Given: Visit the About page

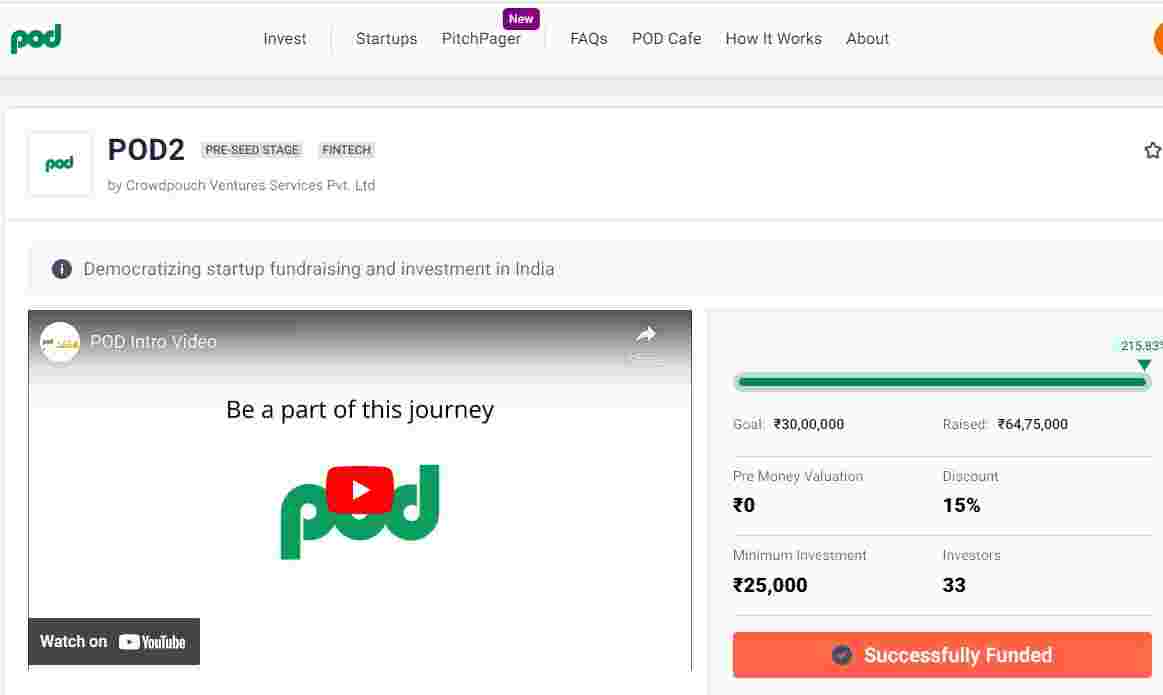Looking at the screenshot, I should pos(867,39).
